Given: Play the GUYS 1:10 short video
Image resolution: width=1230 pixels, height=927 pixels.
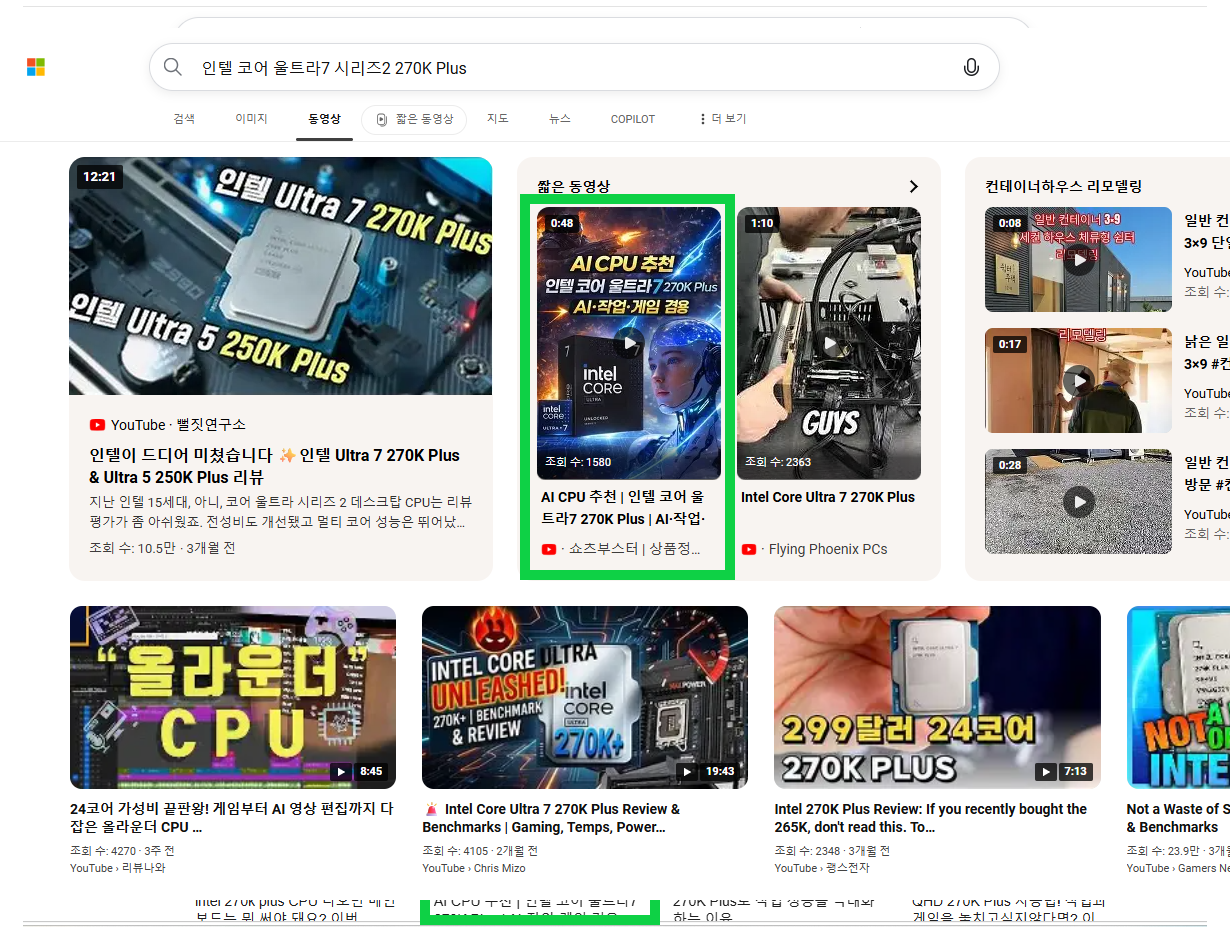Looking at the screenshot, I should click(x=829, y=343).
